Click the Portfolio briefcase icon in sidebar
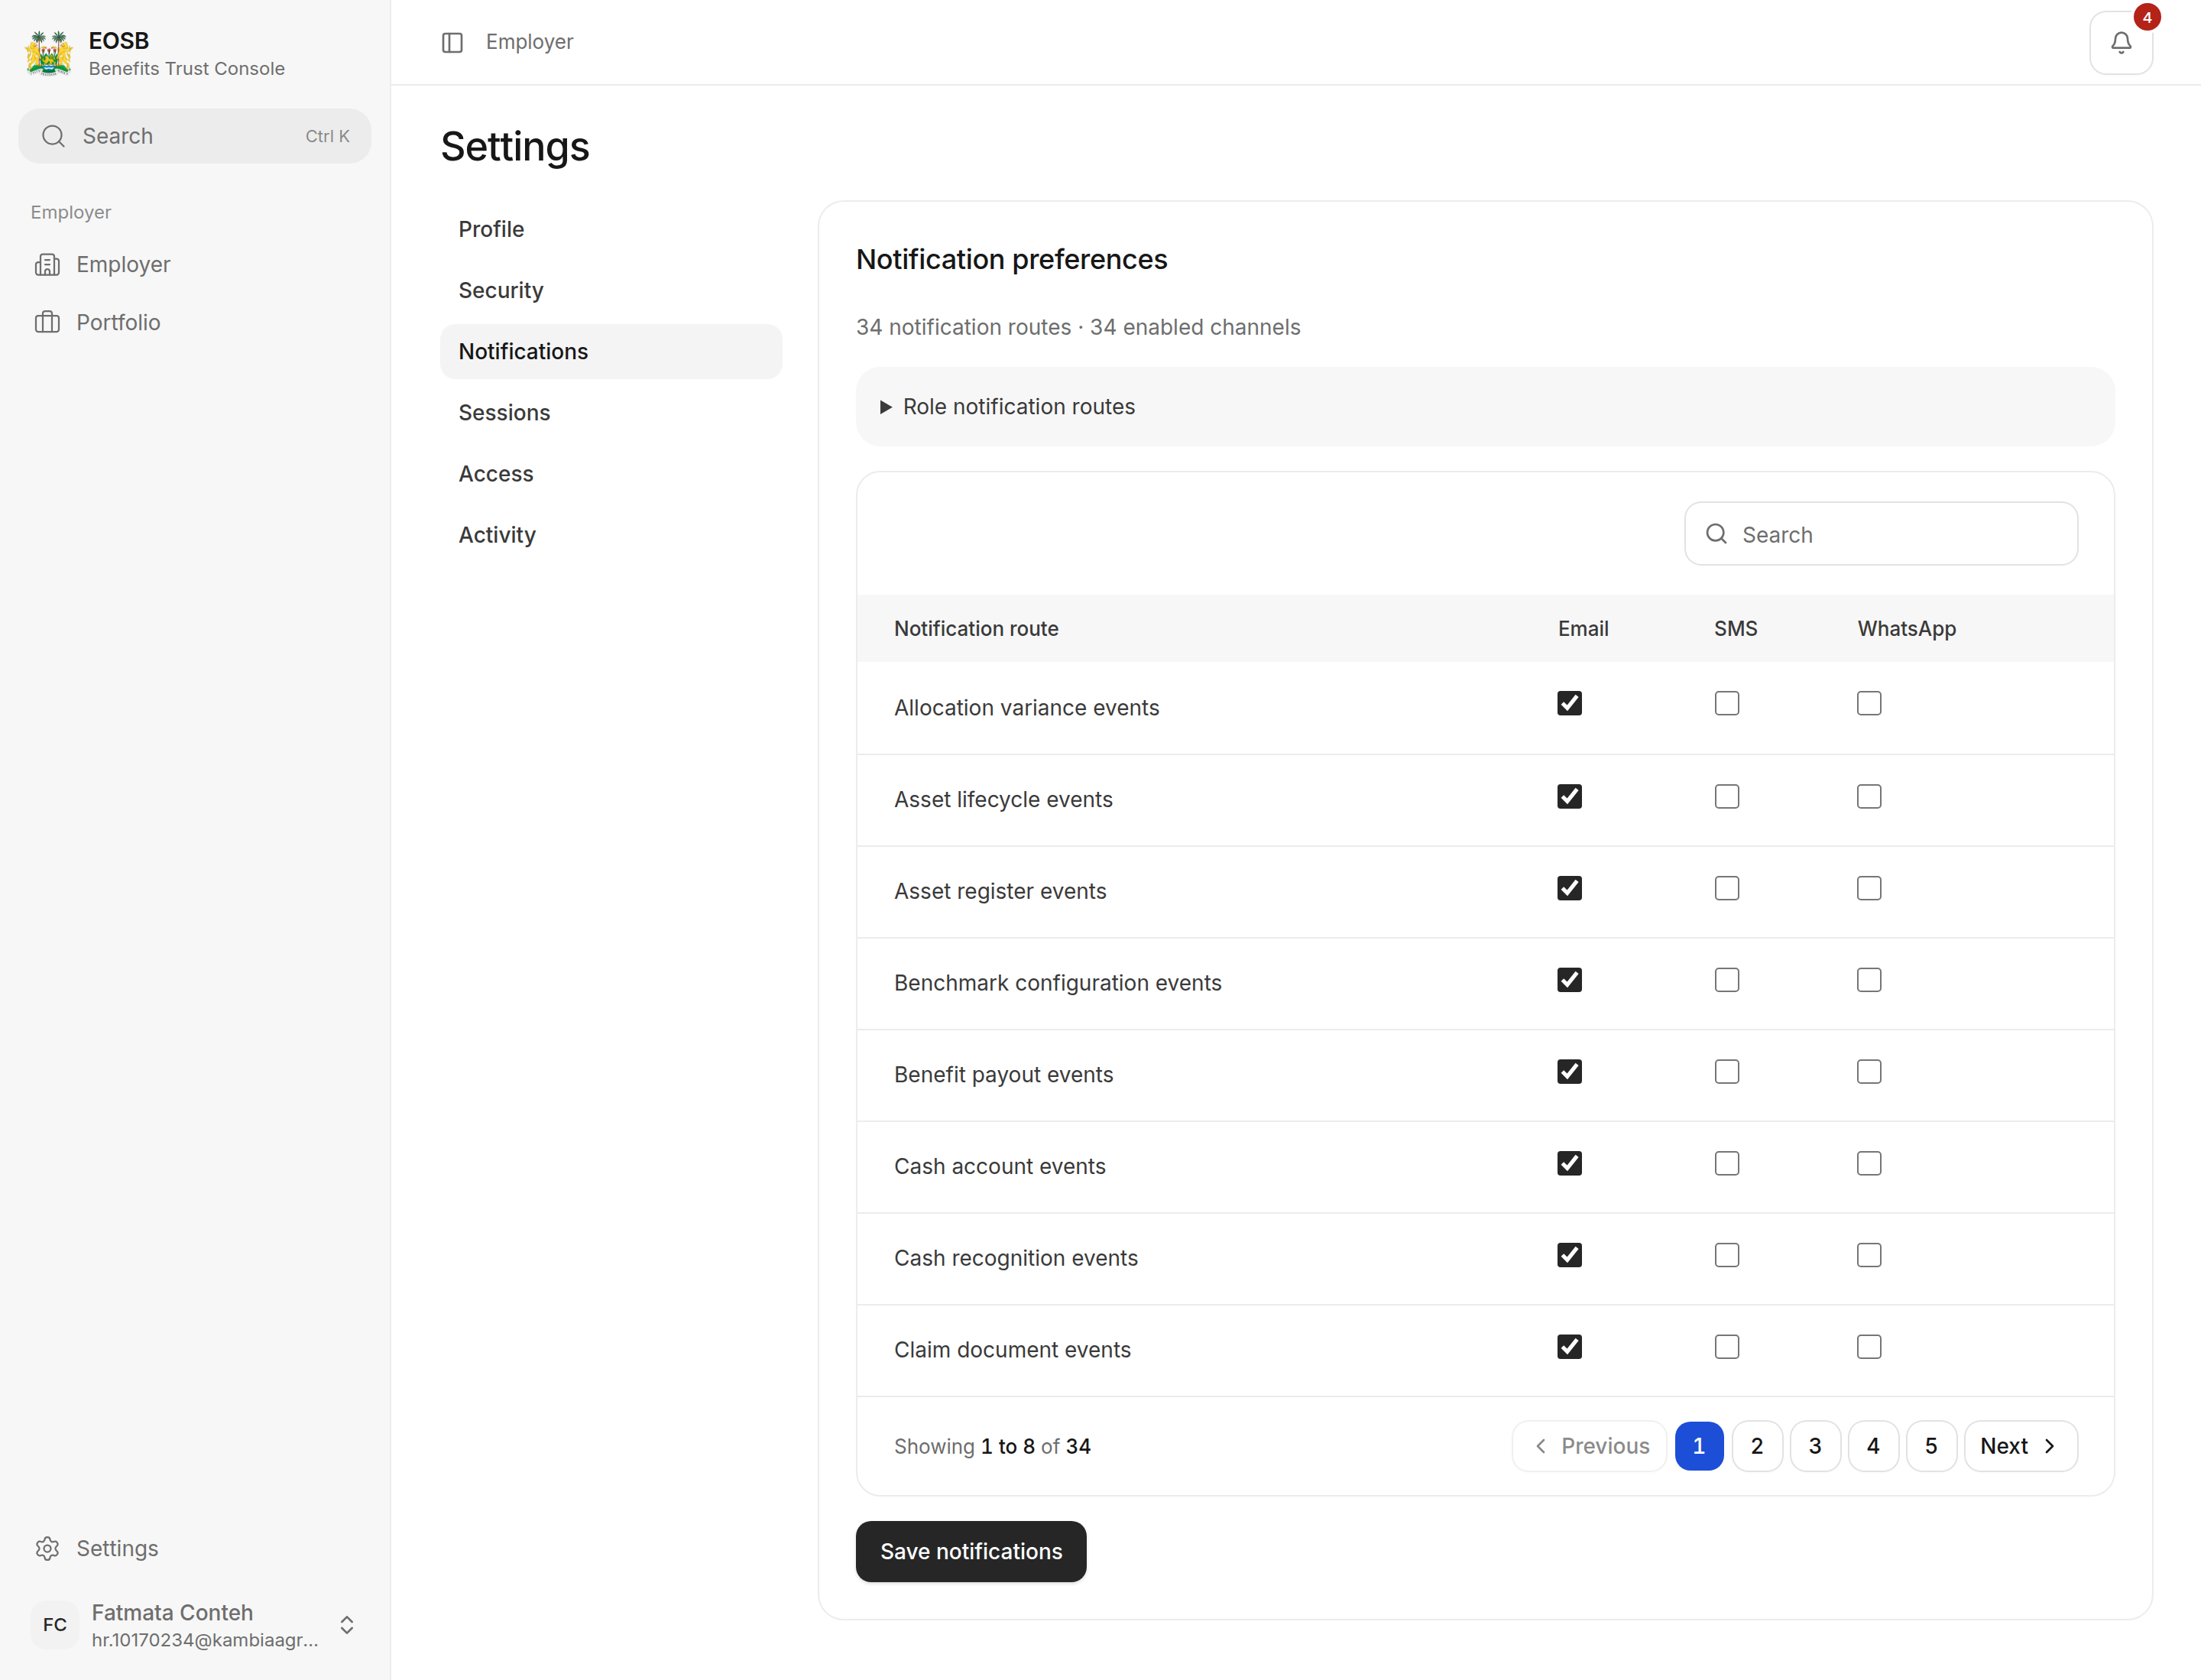Viewport: 2201px width, 1680px height. 47,322
